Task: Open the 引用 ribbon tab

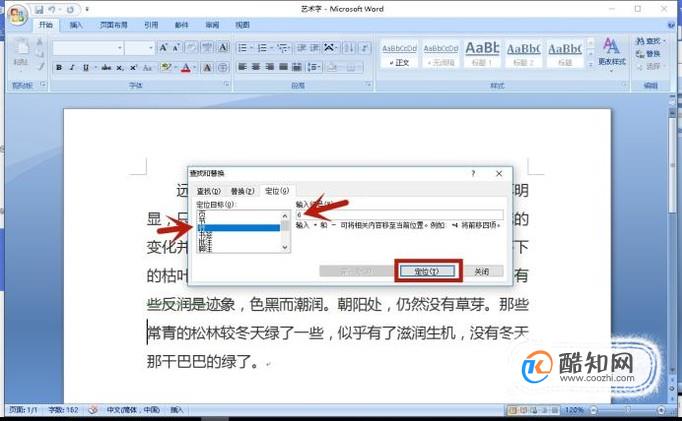Action: [151, 25]
